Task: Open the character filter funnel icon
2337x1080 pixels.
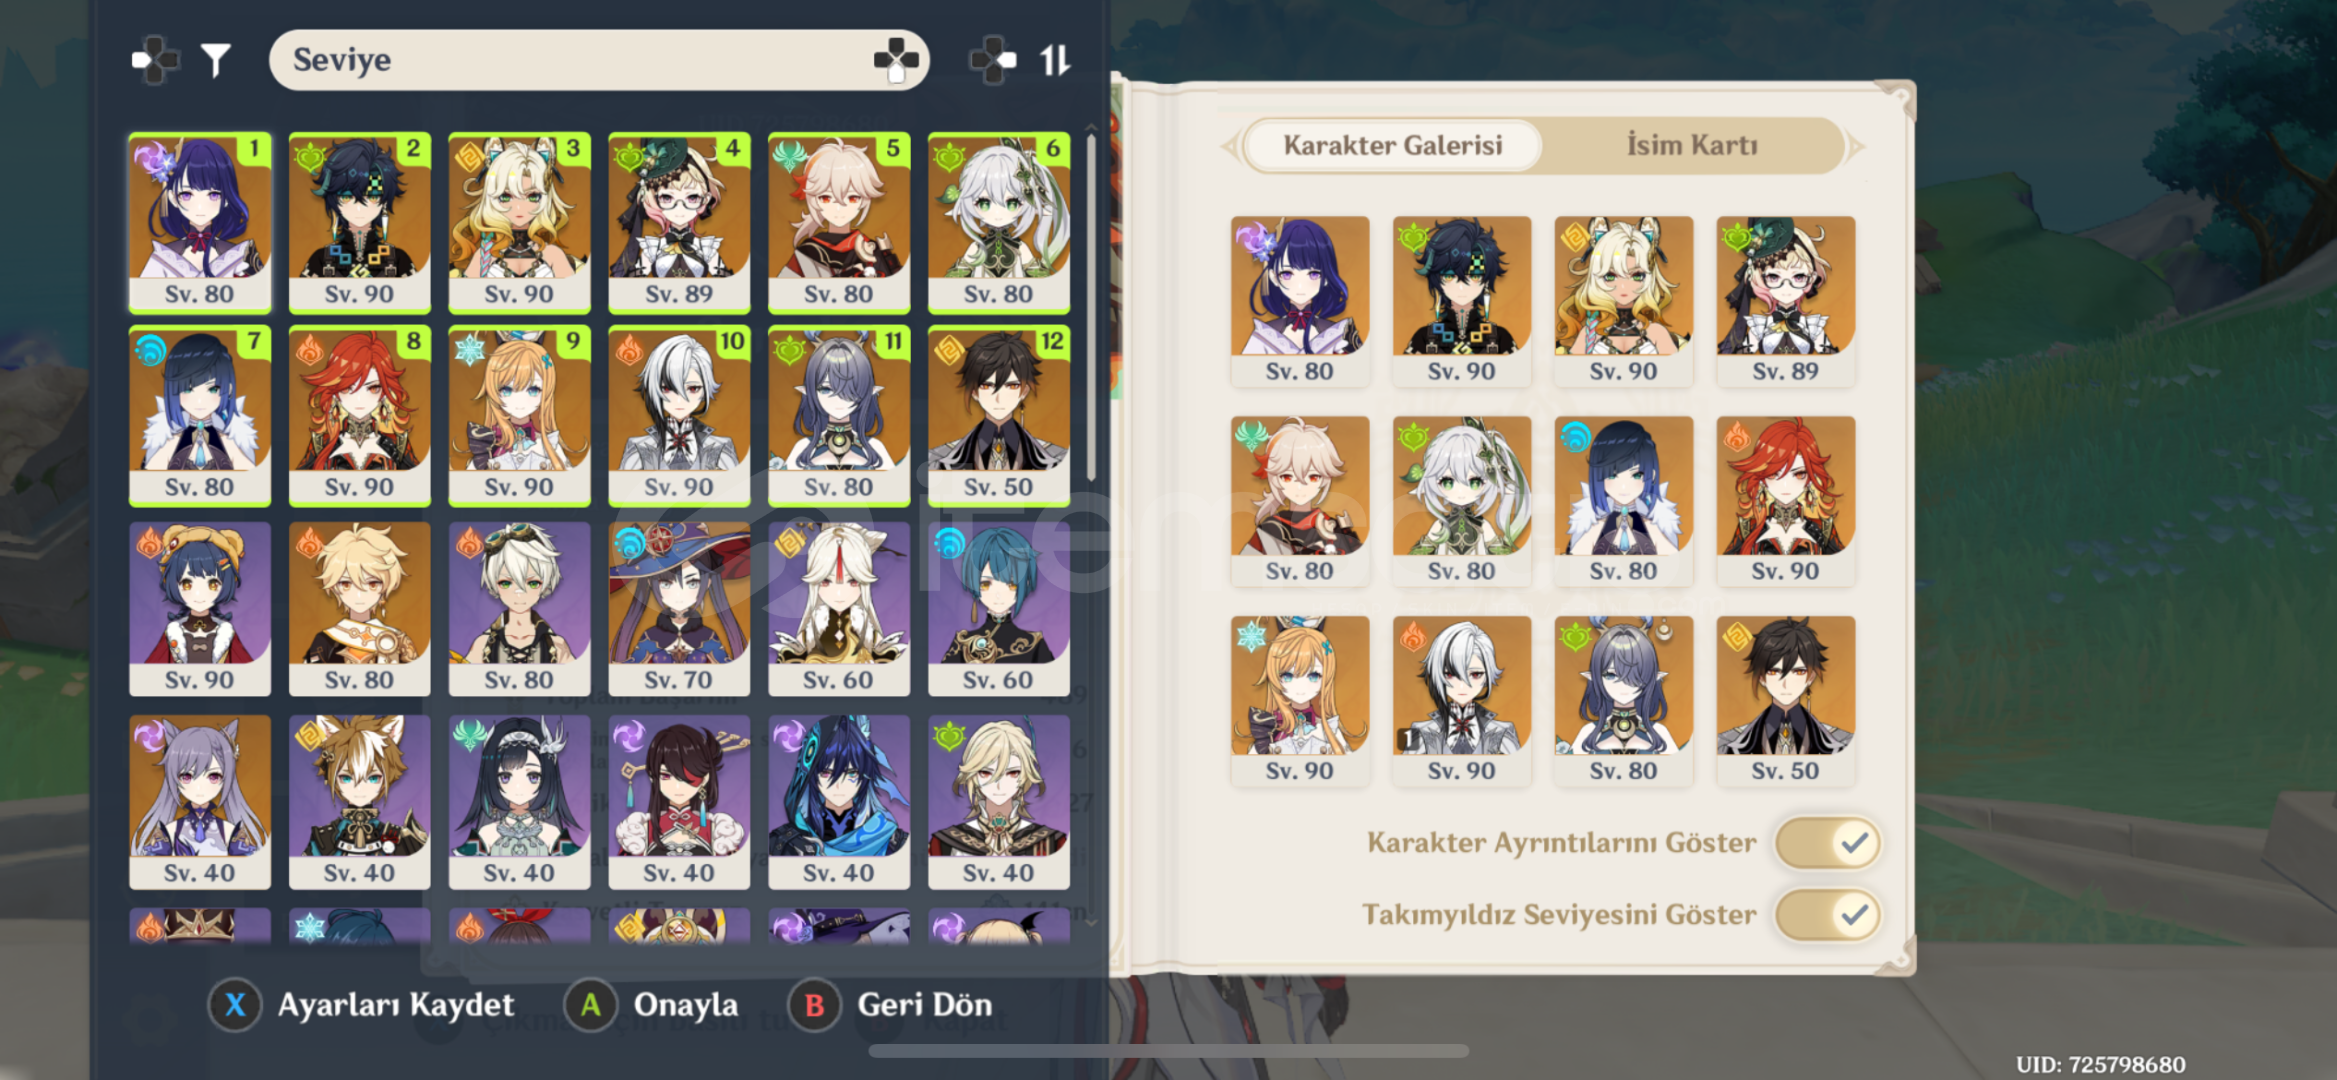Action: (x=216, y=60)
